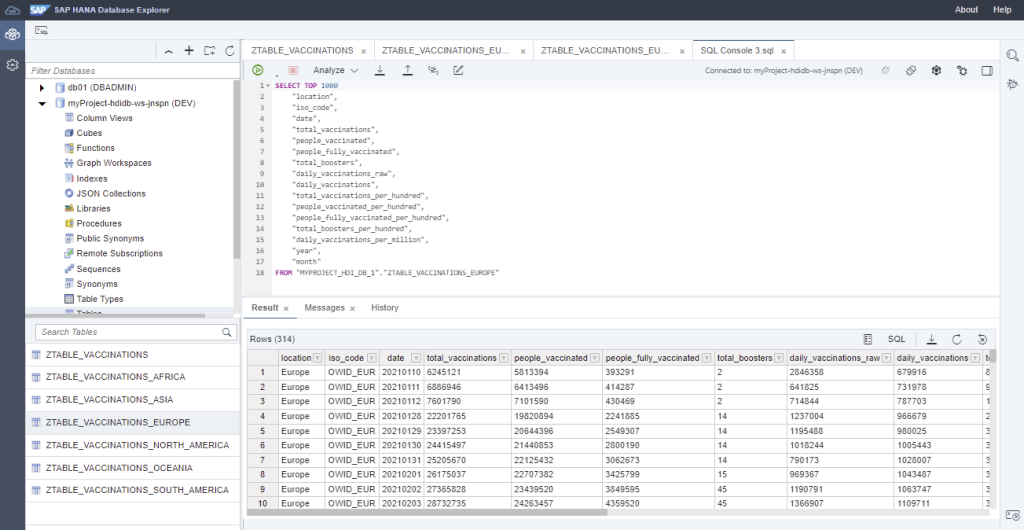The height and width of the screenshot is (530, 1024).
Task: Open the total_boosters column filter dropdown
Action: click(779, 358)
